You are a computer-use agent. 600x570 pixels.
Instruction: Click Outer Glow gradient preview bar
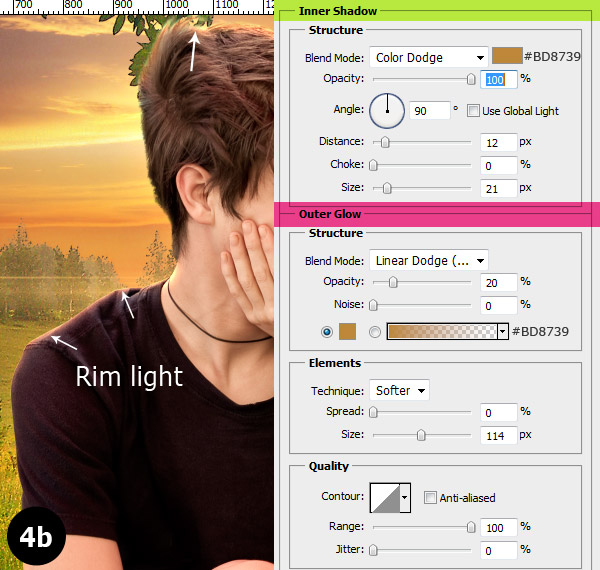click(442, 331)
